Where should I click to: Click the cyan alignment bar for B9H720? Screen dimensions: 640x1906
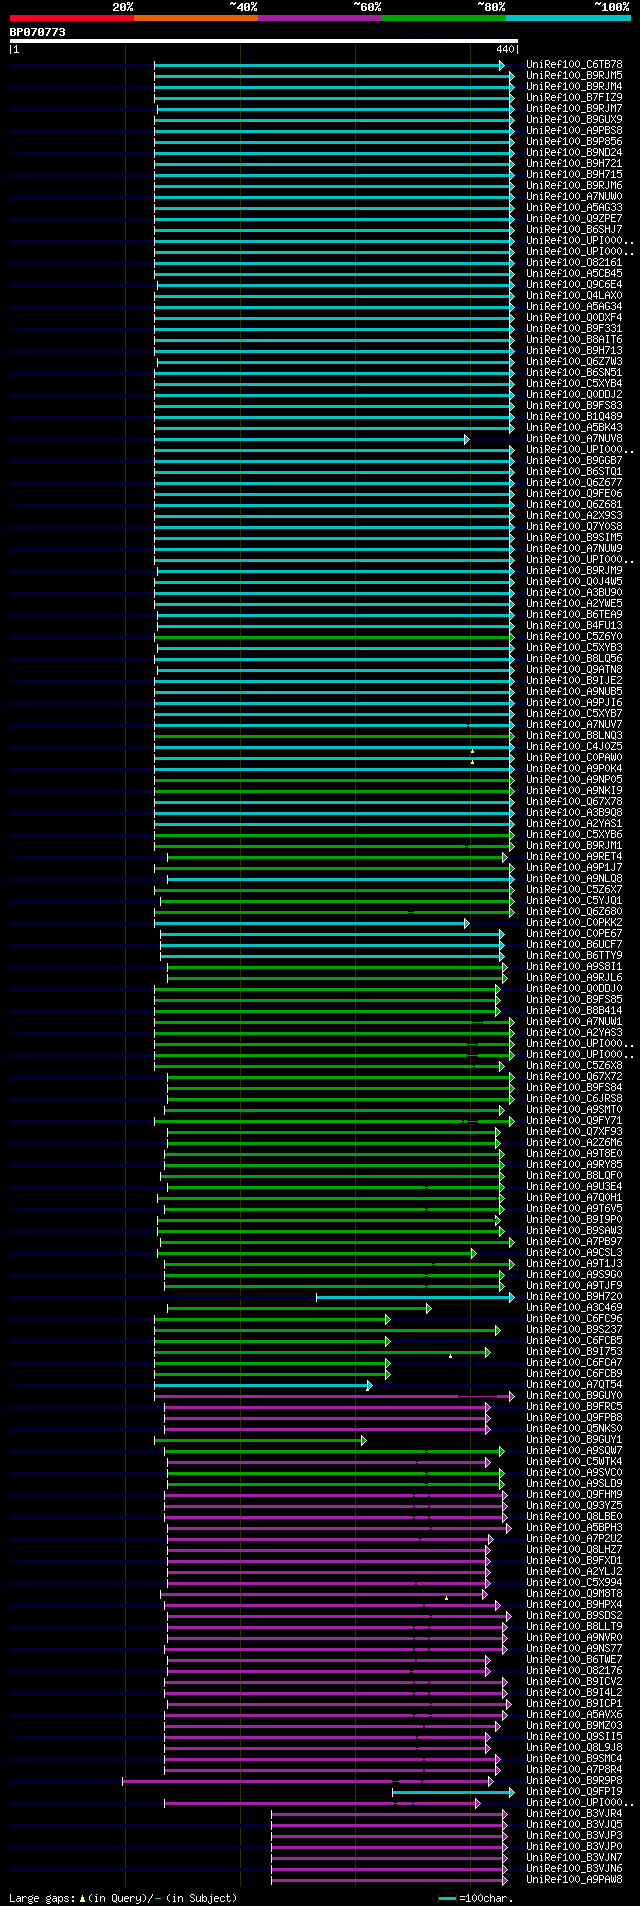[415, 1297]
